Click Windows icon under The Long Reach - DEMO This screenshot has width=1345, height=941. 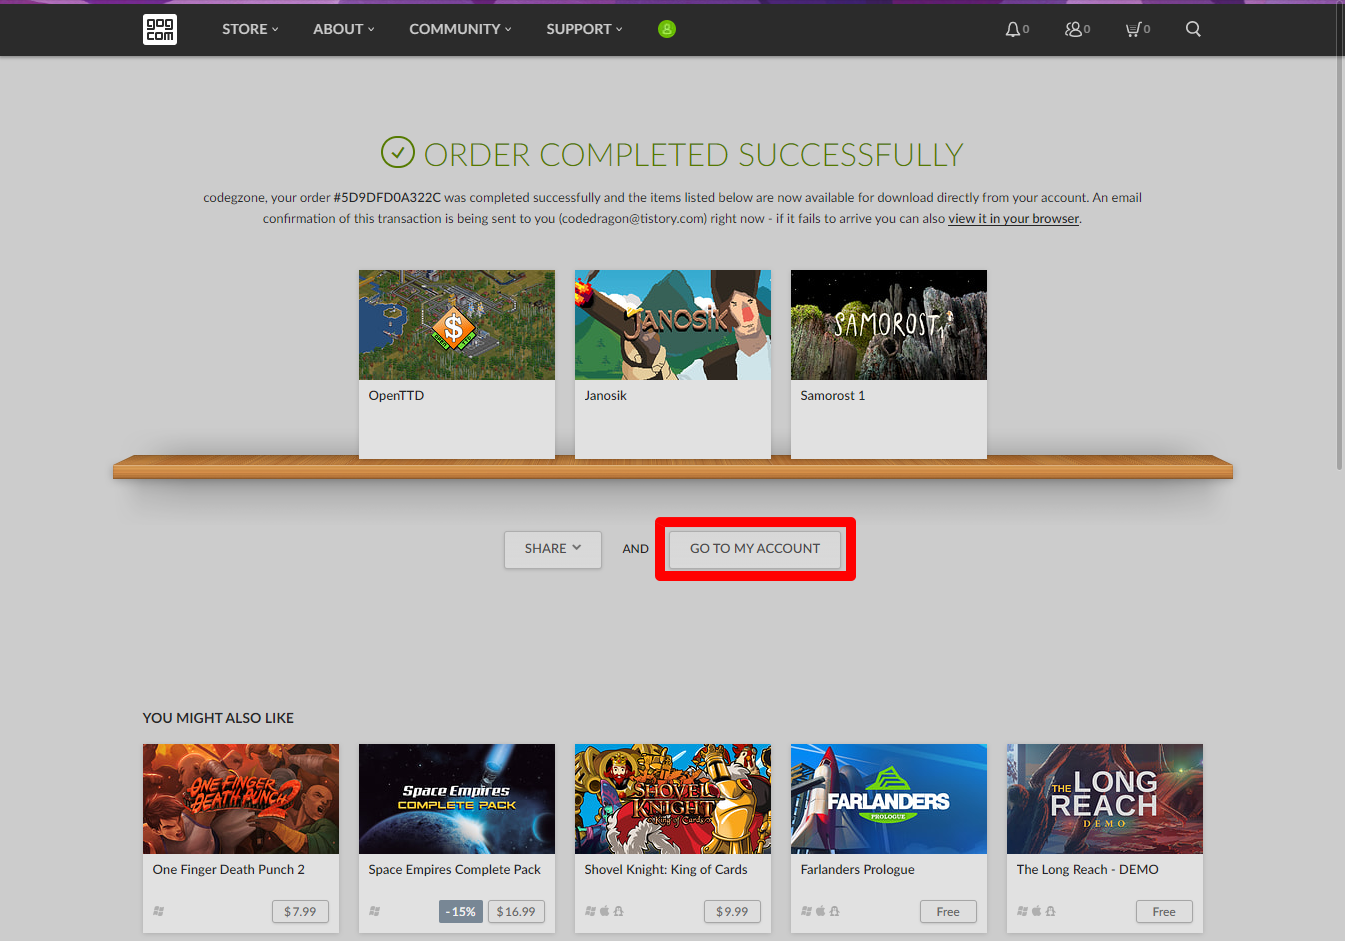(1022, 911)
